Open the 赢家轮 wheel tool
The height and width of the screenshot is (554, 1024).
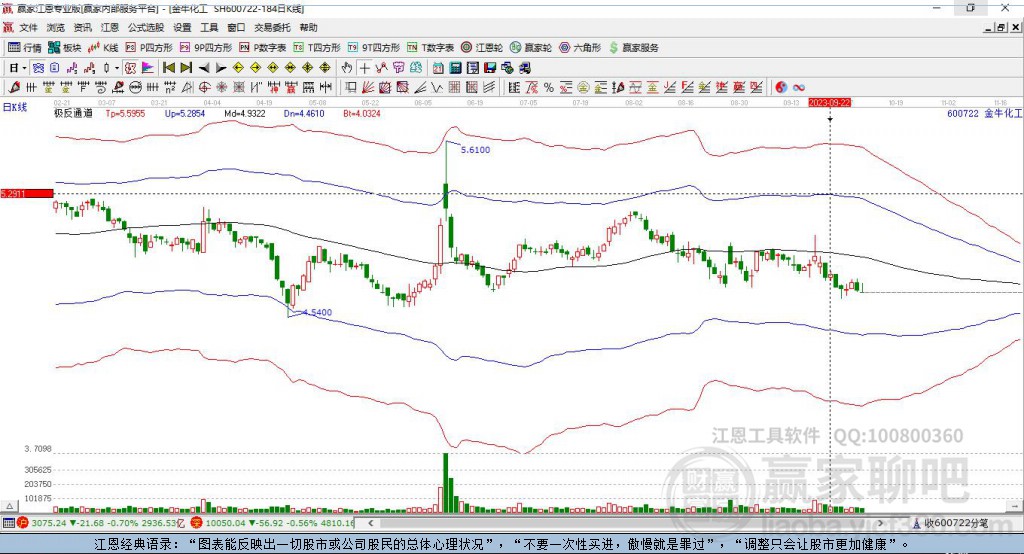pos(531,48)
